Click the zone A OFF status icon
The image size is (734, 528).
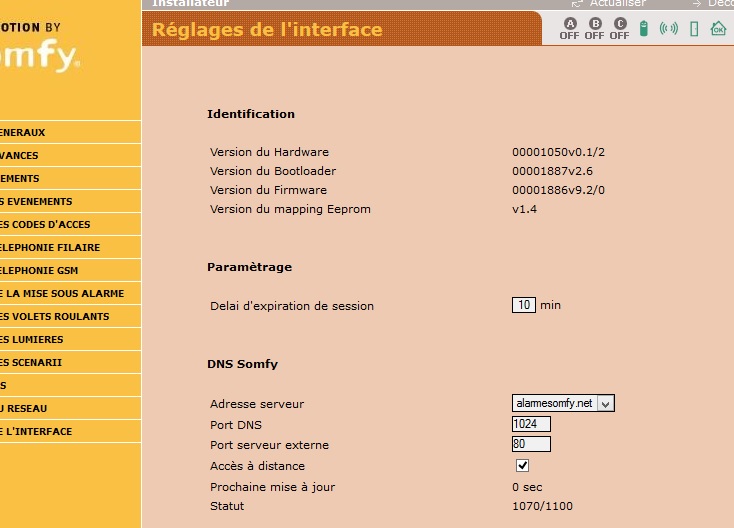(569, 28)
